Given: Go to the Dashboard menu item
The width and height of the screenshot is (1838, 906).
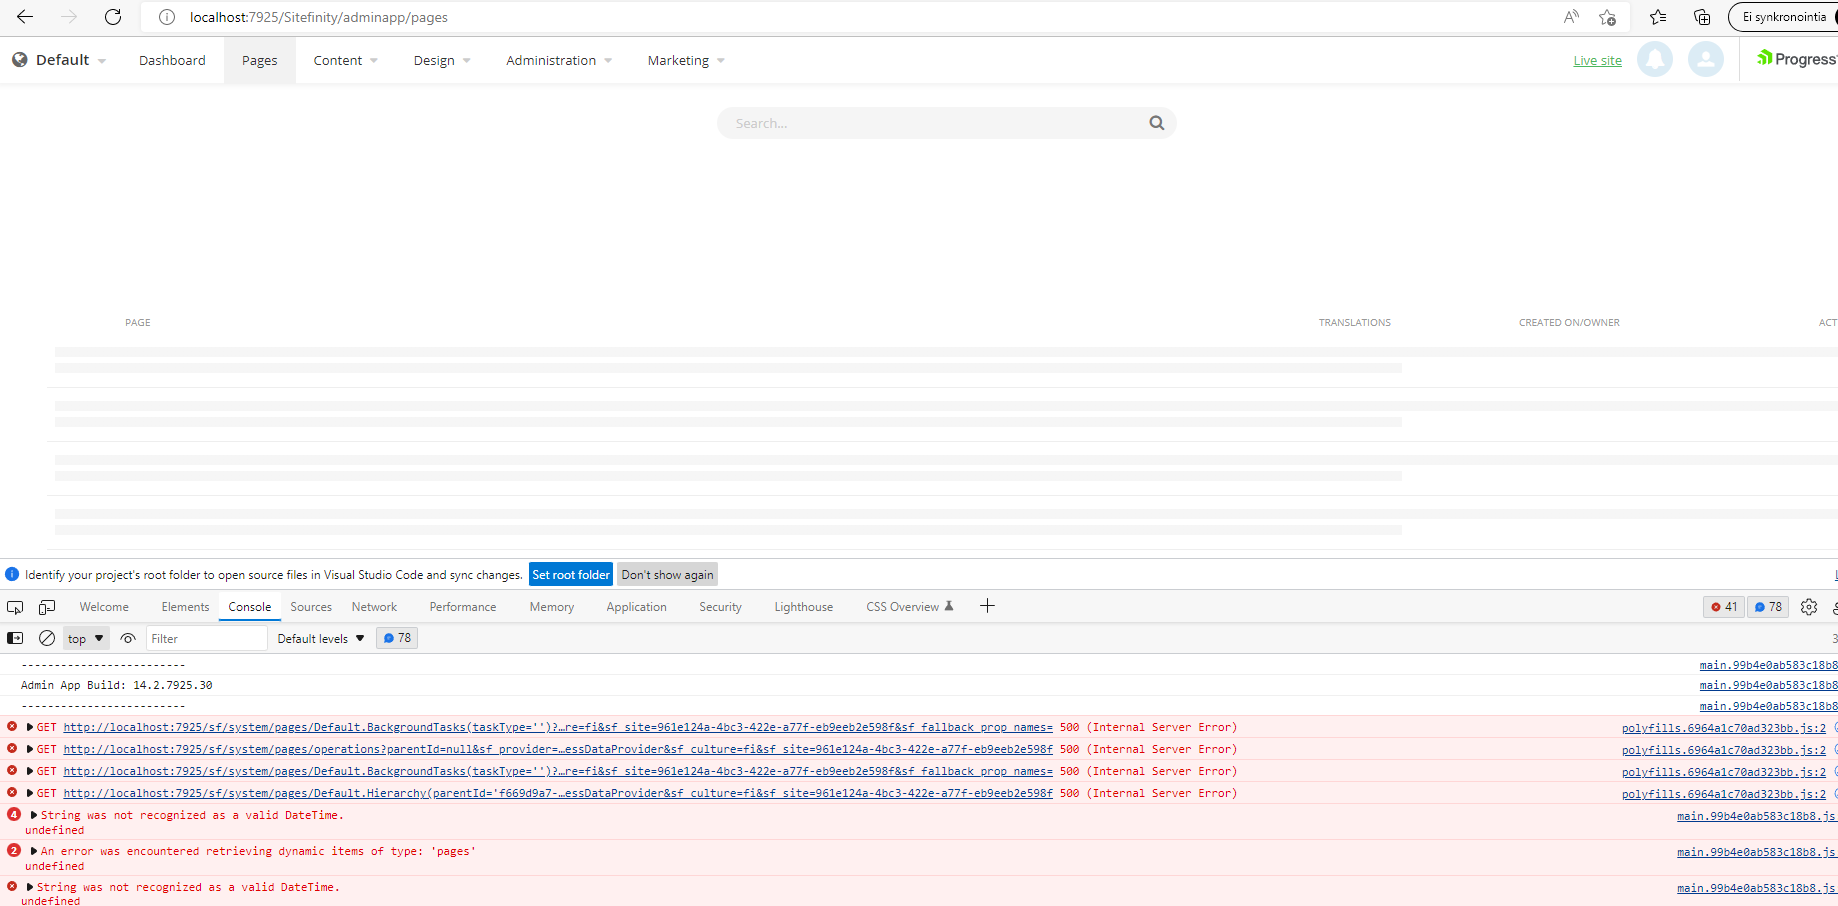Looking at the screenshot, I should pyautogui.click(x=172, y=61).
